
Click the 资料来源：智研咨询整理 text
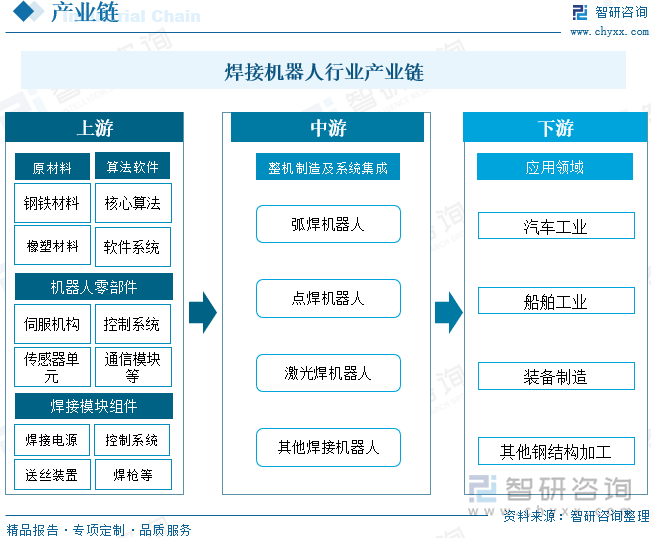576,516
